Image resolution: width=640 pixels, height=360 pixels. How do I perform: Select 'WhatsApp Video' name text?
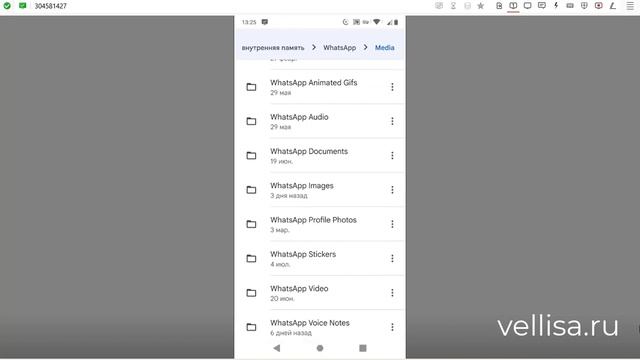299,289
